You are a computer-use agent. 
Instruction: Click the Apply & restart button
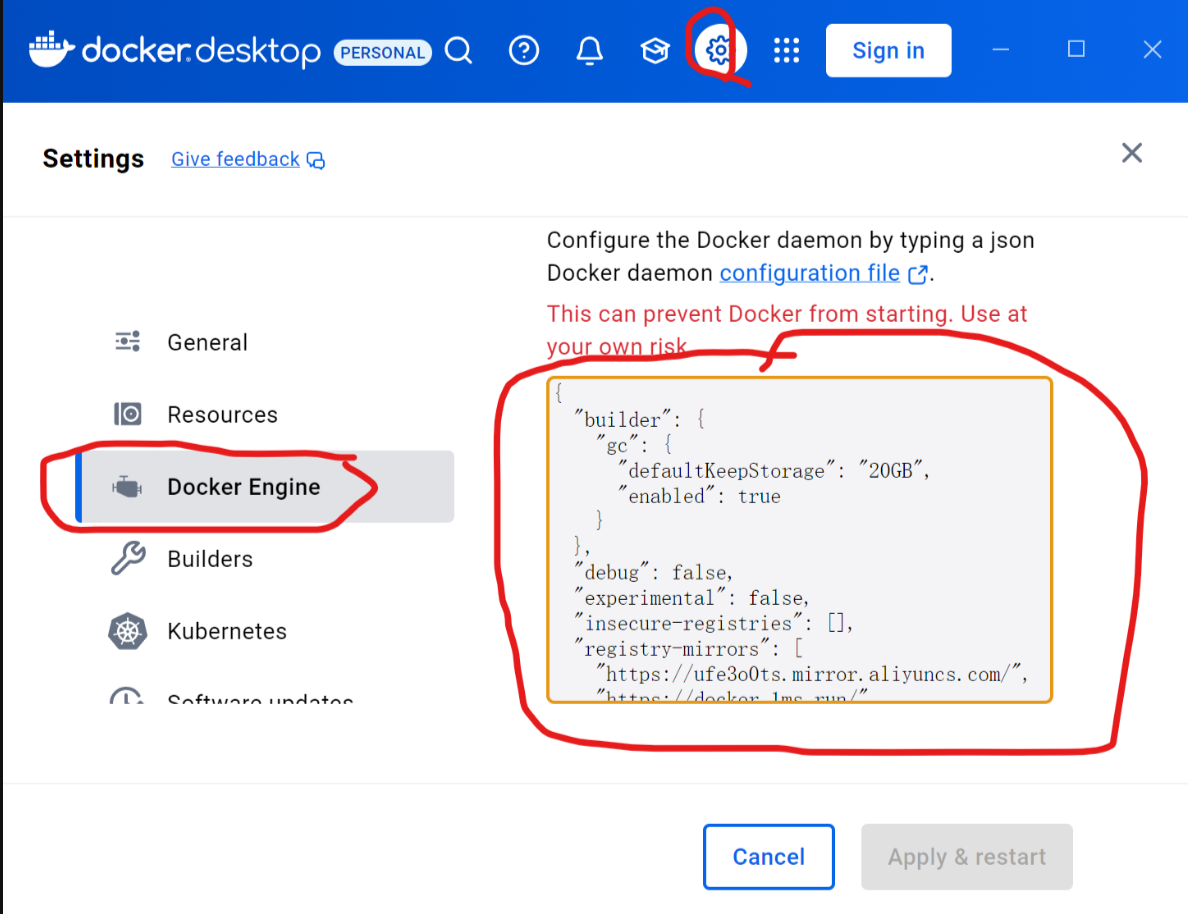[966, 856]
